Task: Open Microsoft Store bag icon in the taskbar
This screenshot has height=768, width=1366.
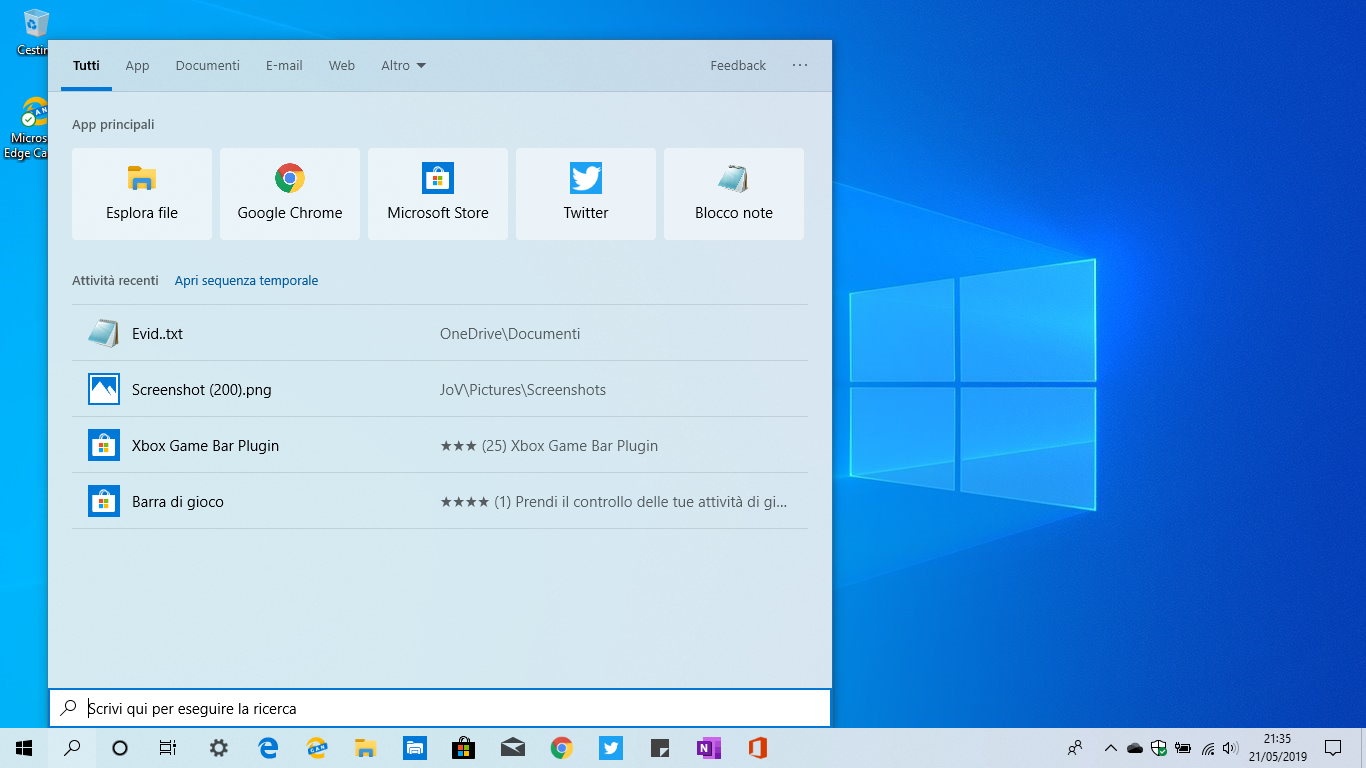Action: point(463,748)
